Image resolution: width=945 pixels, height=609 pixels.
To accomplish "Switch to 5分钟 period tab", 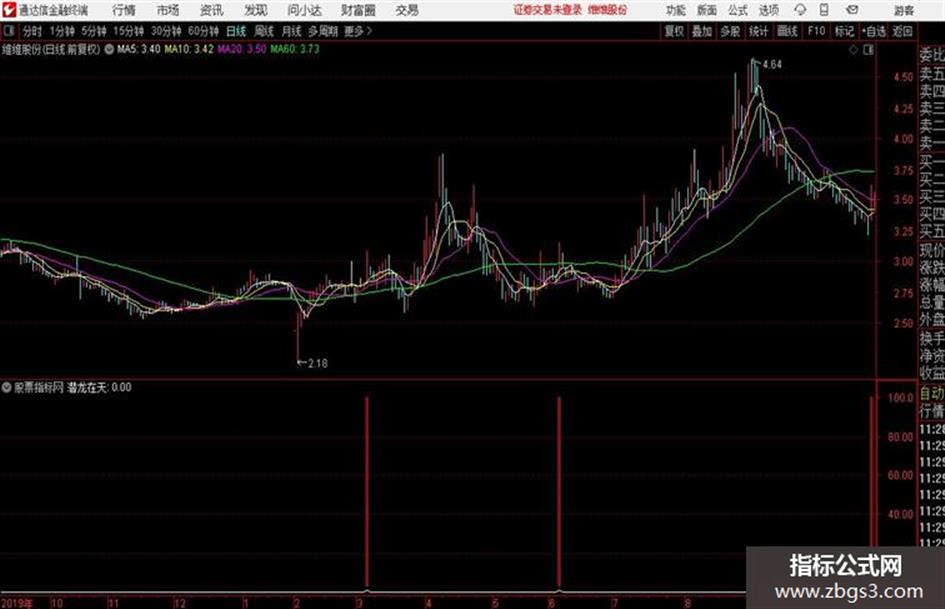I will point(94,31).
